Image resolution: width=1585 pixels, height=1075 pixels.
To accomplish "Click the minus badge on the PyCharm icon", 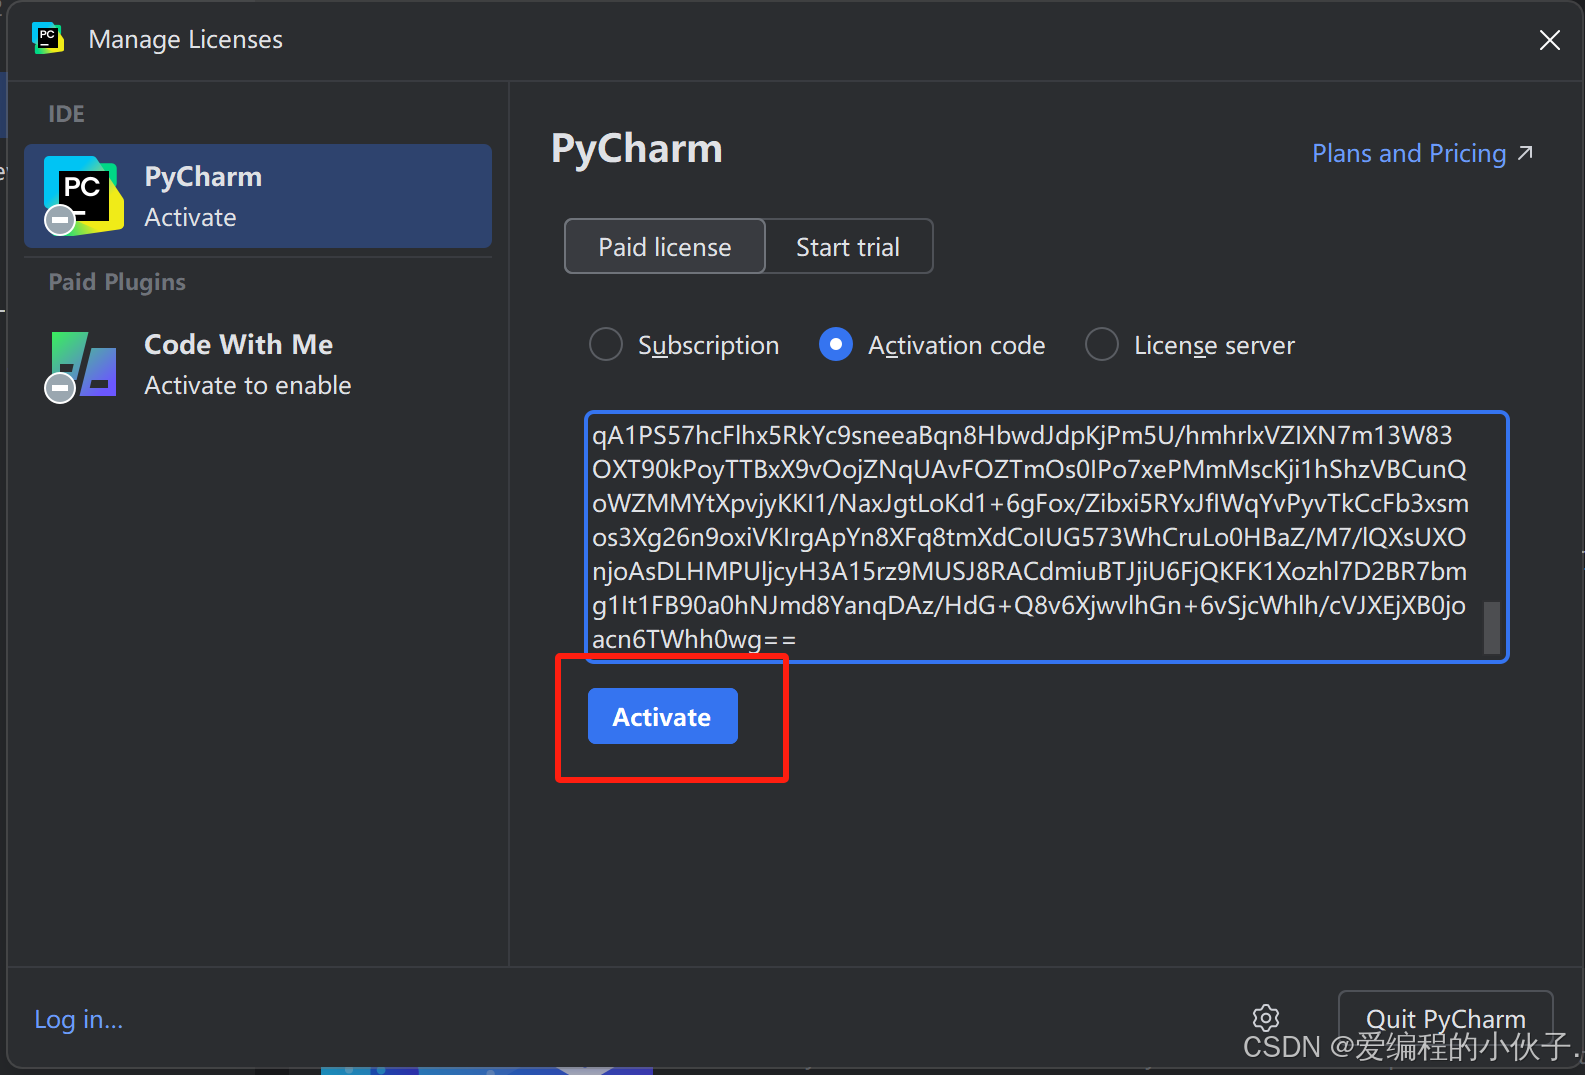I will click(x=60, y=219).
